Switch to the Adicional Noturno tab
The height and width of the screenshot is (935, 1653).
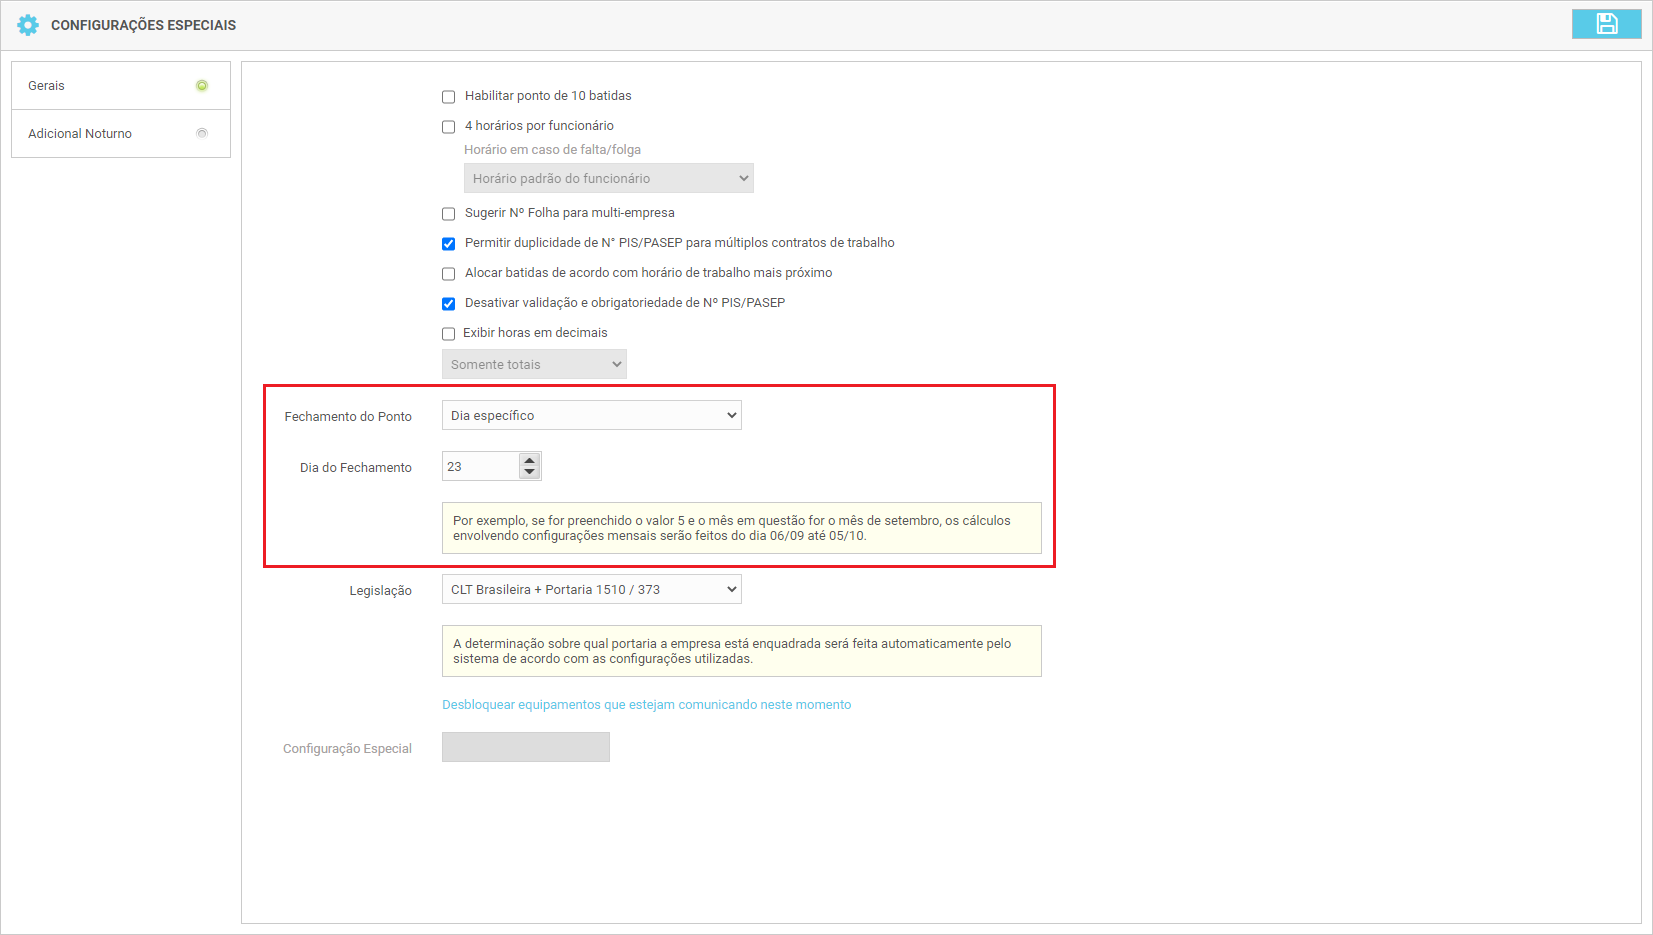click(x=80, y=134)
